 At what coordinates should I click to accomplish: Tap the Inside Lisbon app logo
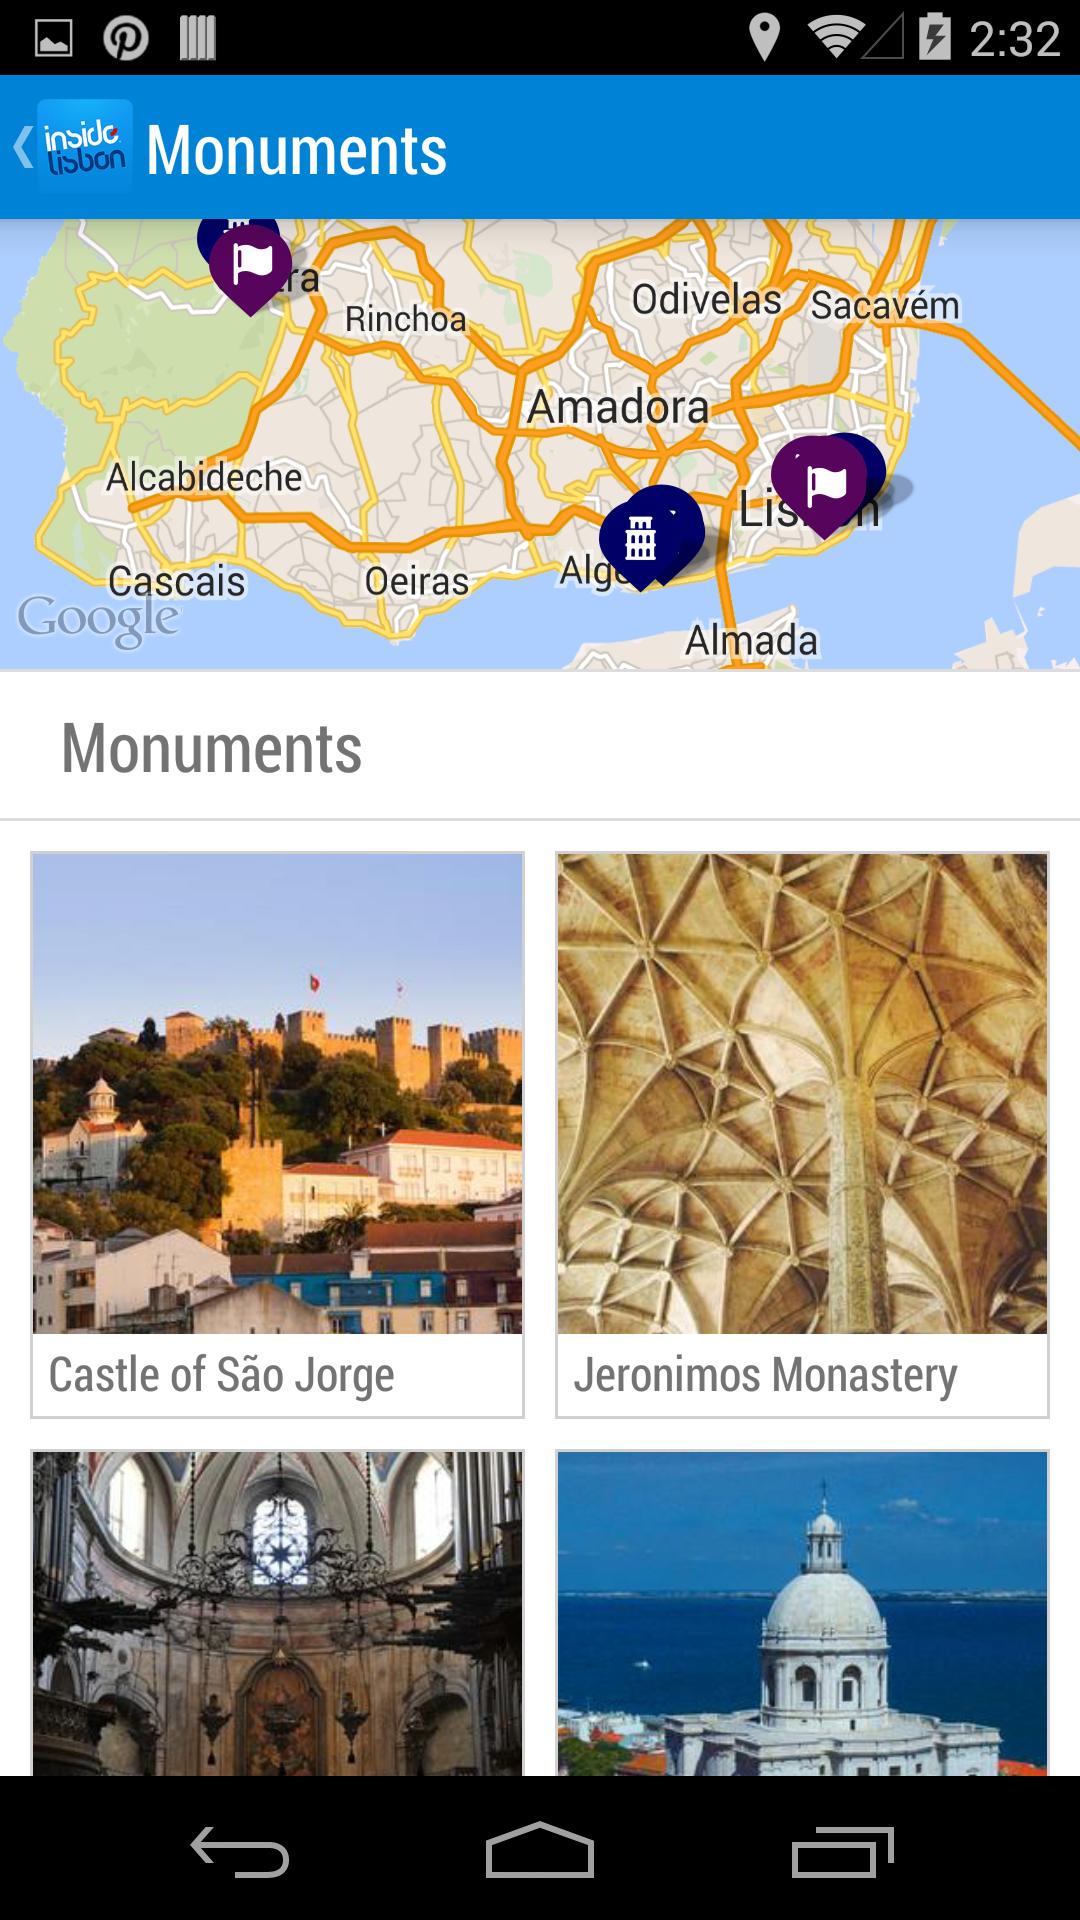85,147
